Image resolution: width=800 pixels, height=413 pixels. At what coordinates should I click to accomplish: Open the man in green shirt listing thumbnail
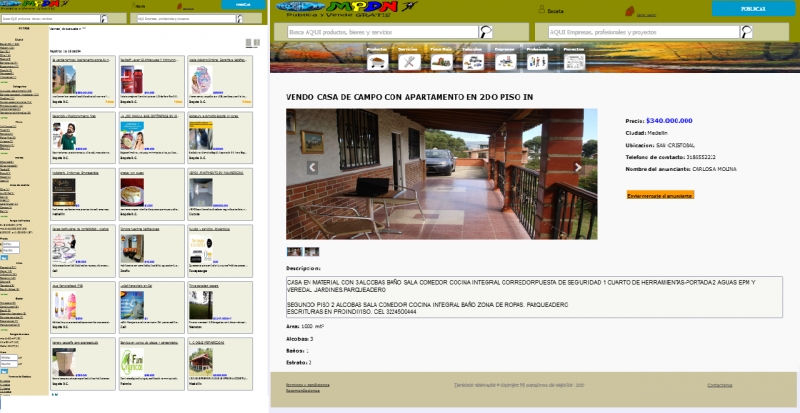coord(64,136)
